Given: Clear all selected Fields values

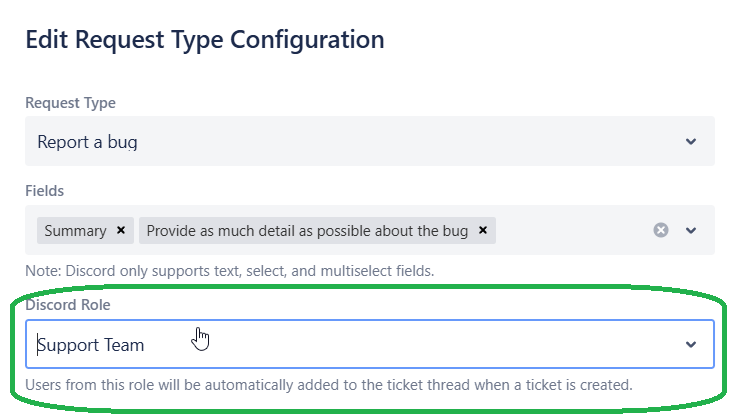Looking at the screenshot, I should coord(660,230).
